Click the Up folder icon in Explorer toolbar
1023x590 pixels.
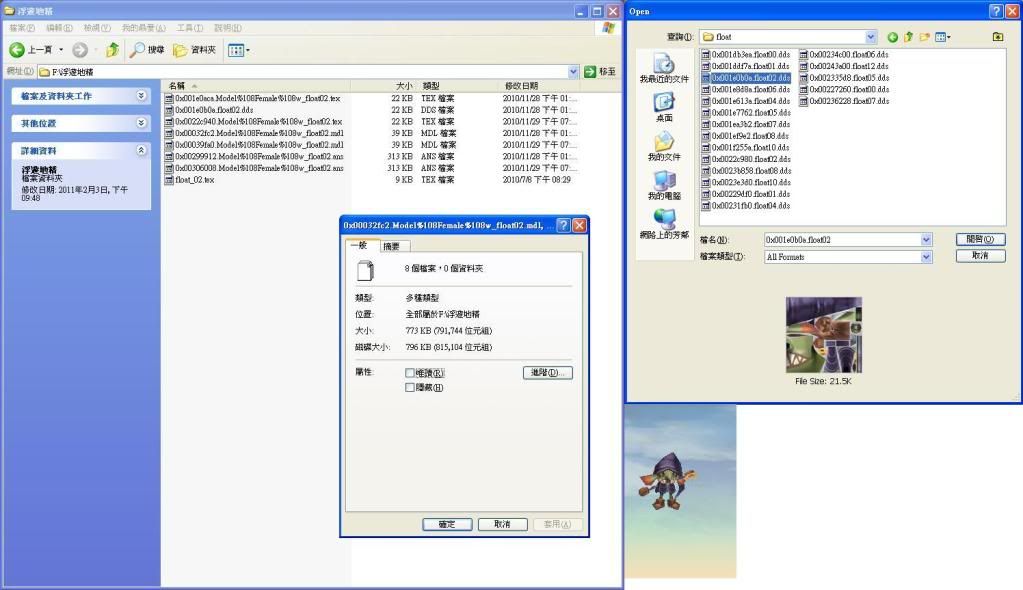tap(112, 50)
